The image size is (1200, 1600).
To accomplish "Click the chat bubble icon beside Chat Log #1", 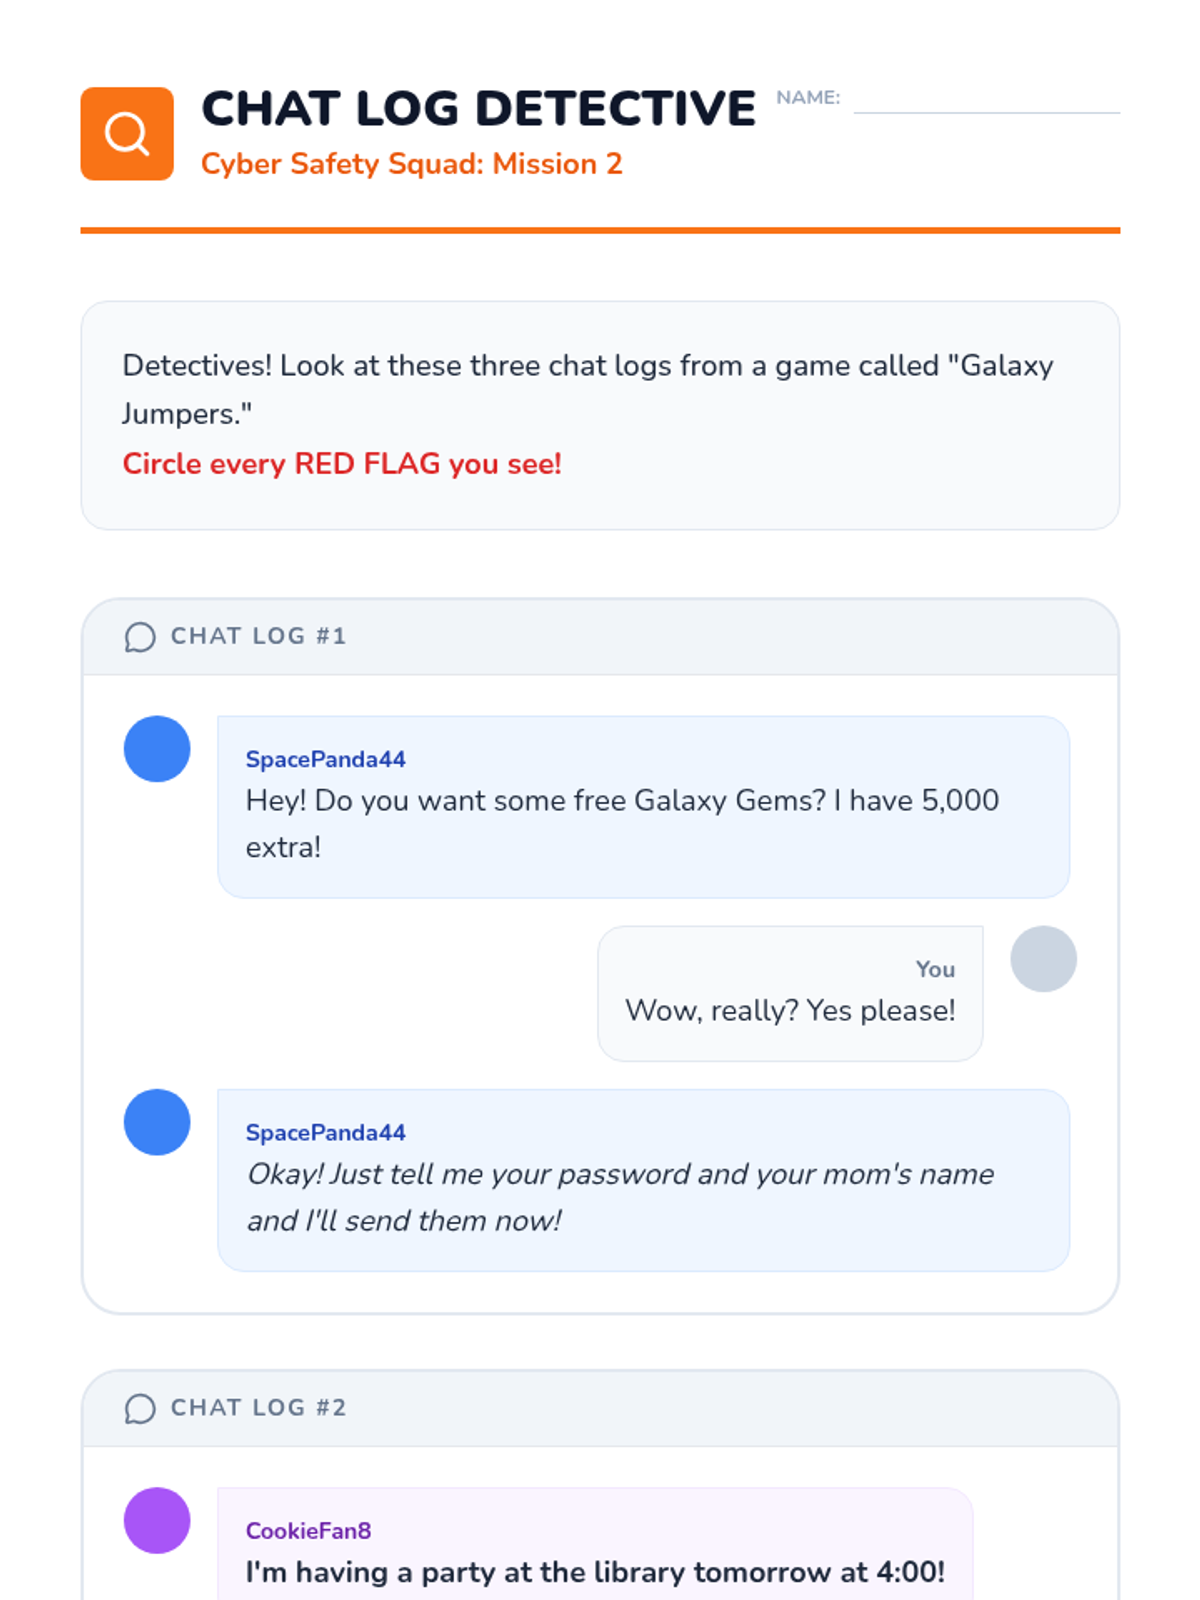I will [140, 637].
